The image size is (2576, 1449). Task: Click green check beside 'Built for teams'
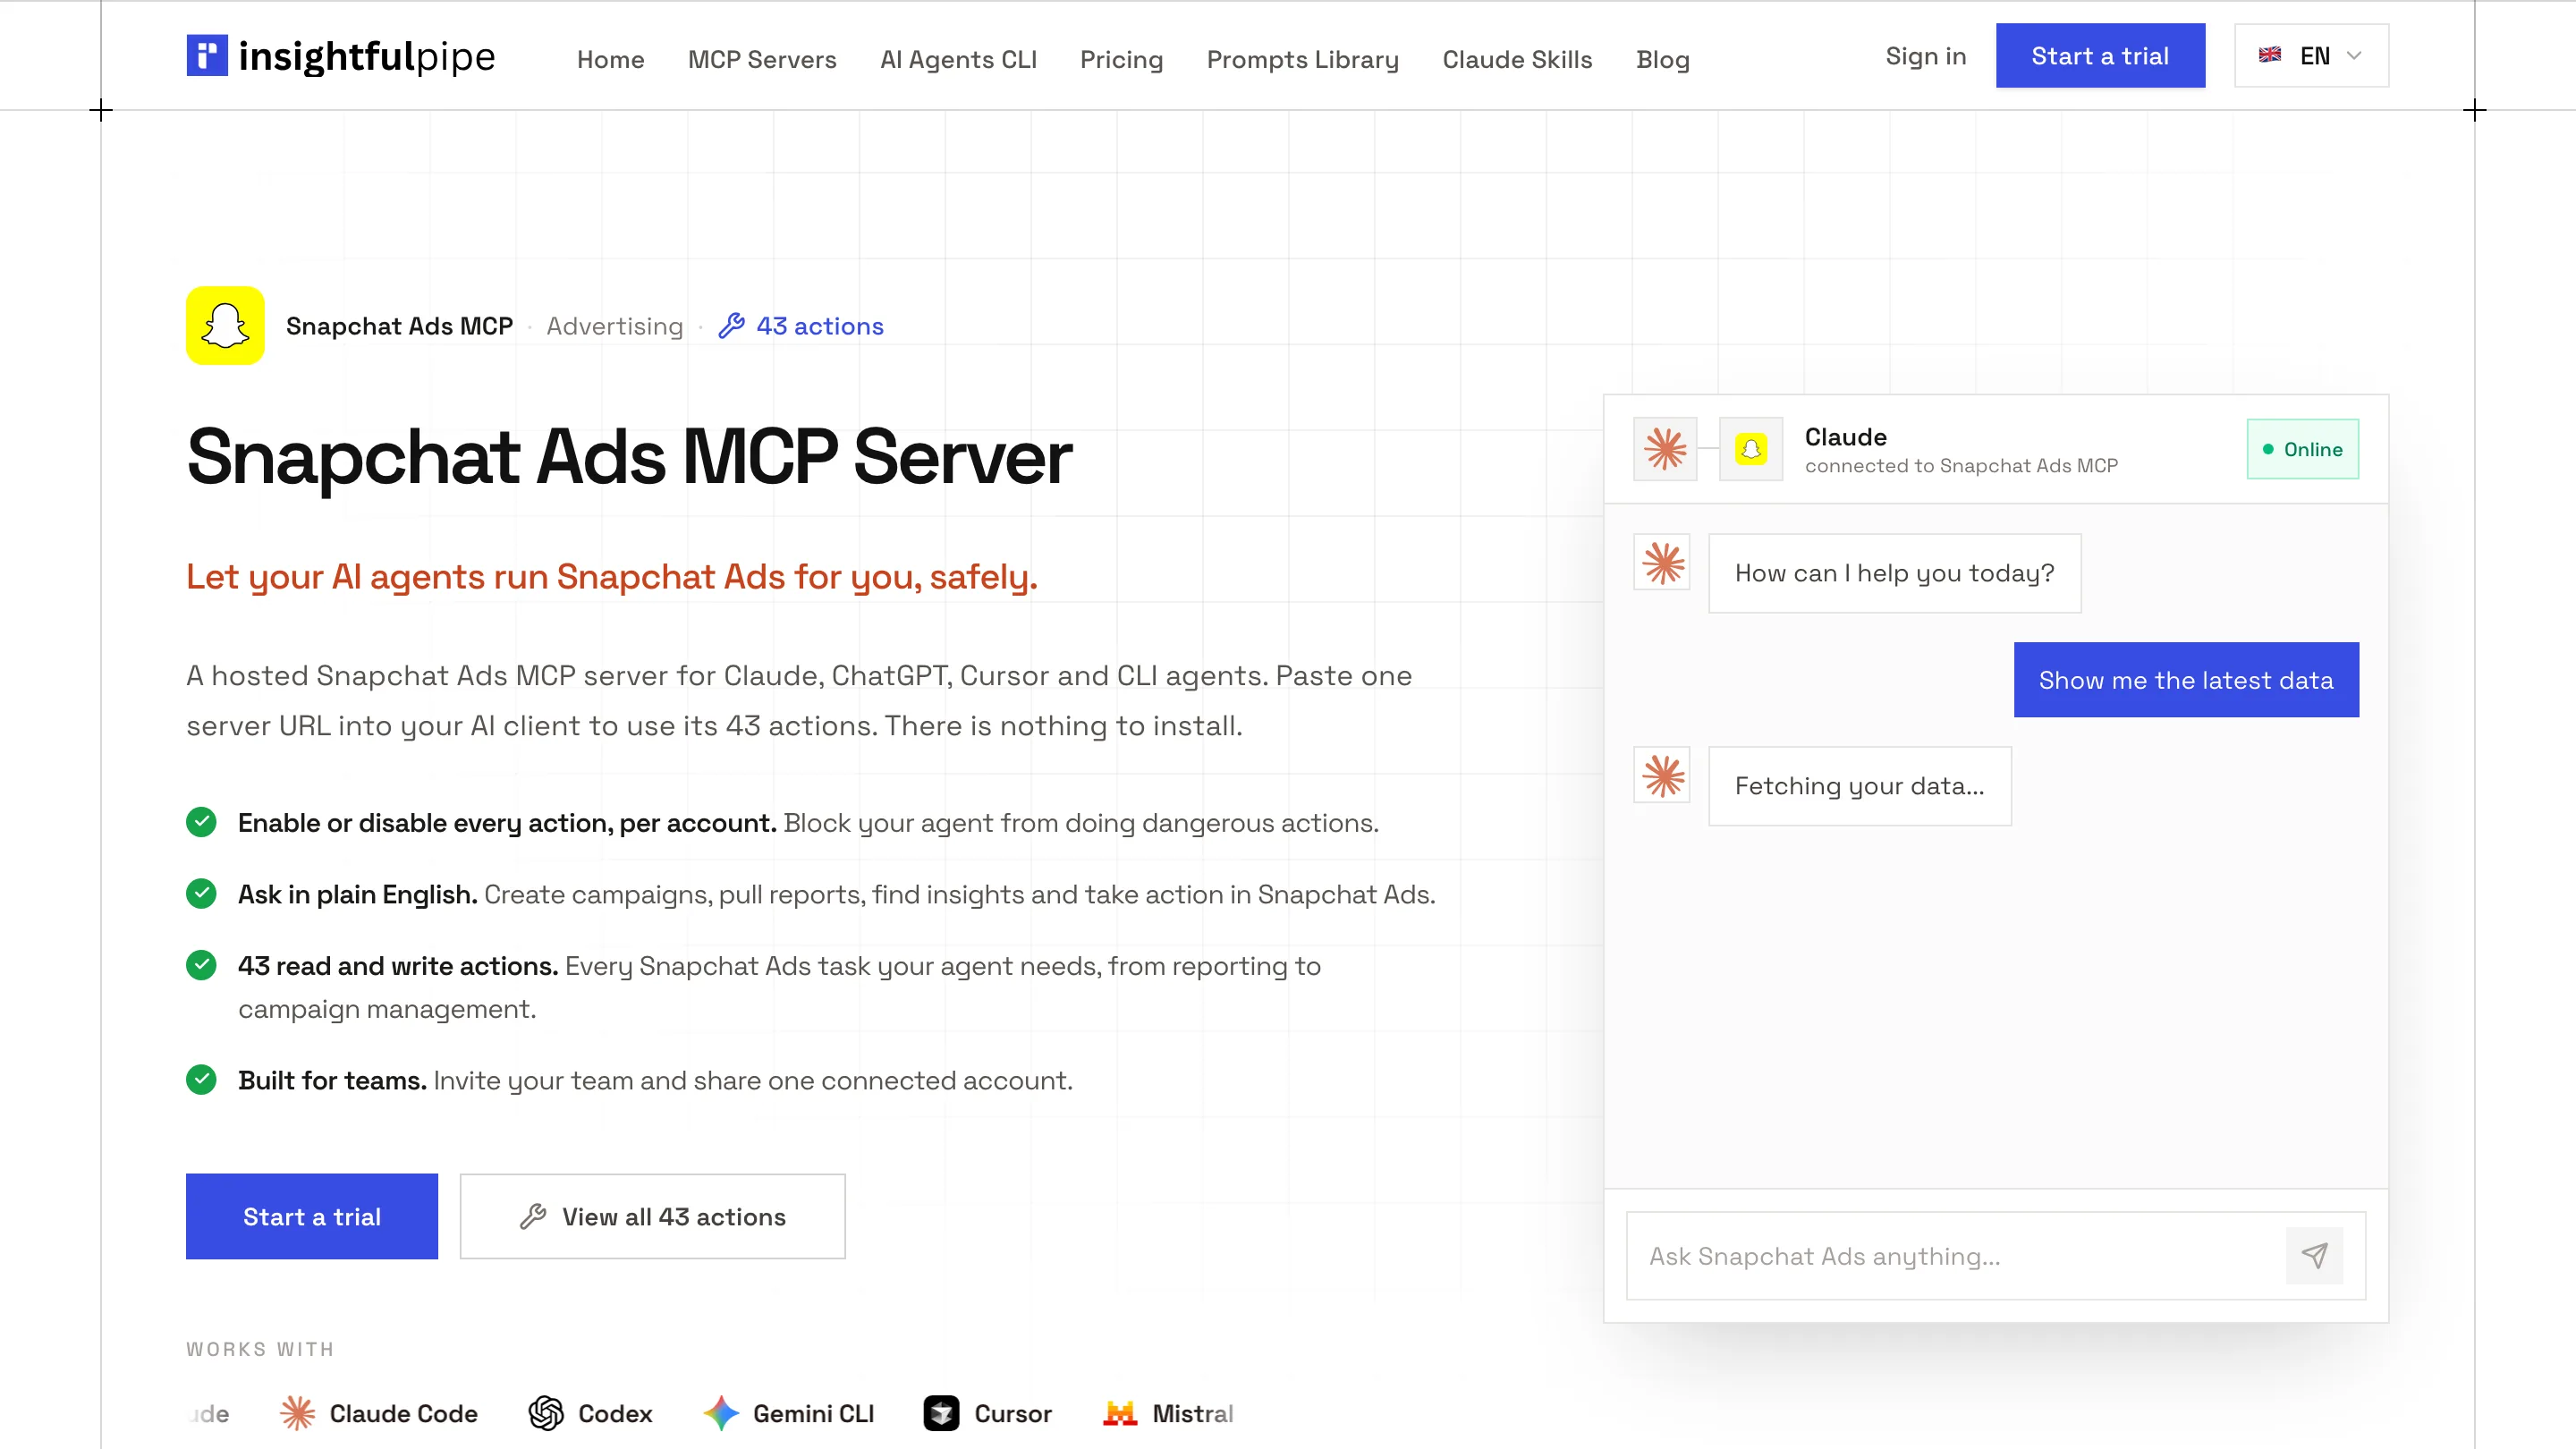[x=201, y=1080]
